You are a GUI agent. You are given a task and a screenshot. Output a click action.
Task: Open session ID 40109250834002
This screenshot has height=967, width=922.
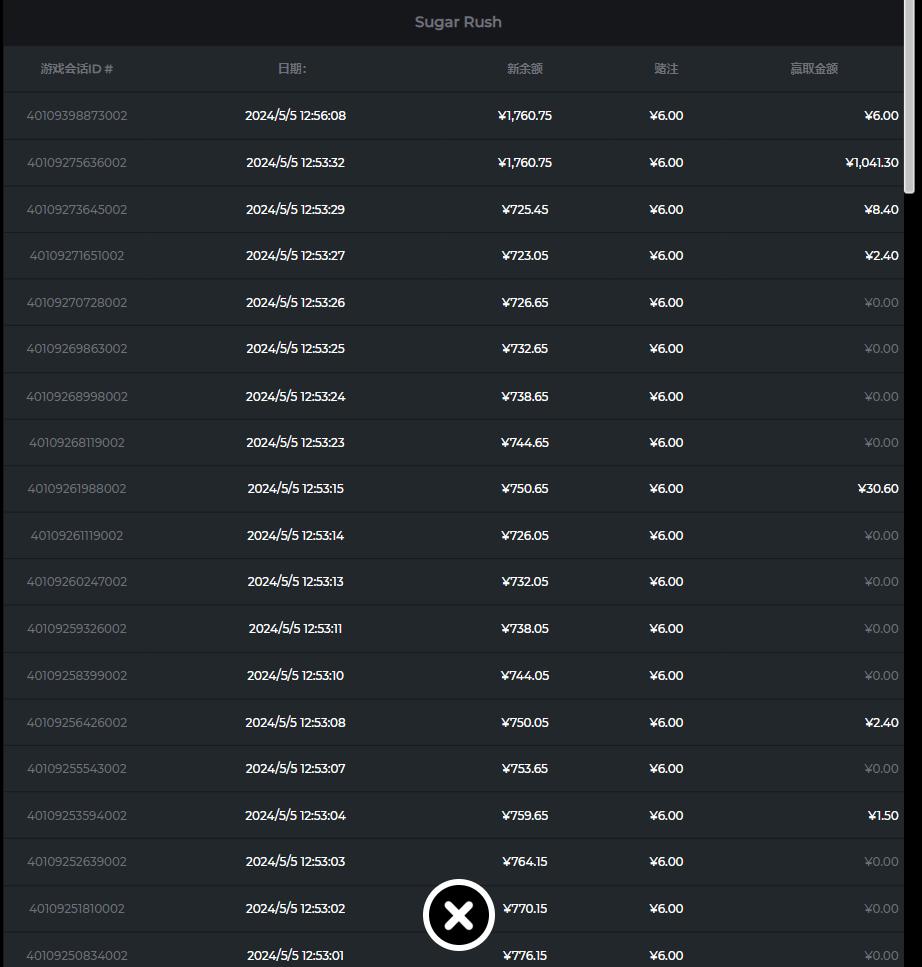pos(77,955)
